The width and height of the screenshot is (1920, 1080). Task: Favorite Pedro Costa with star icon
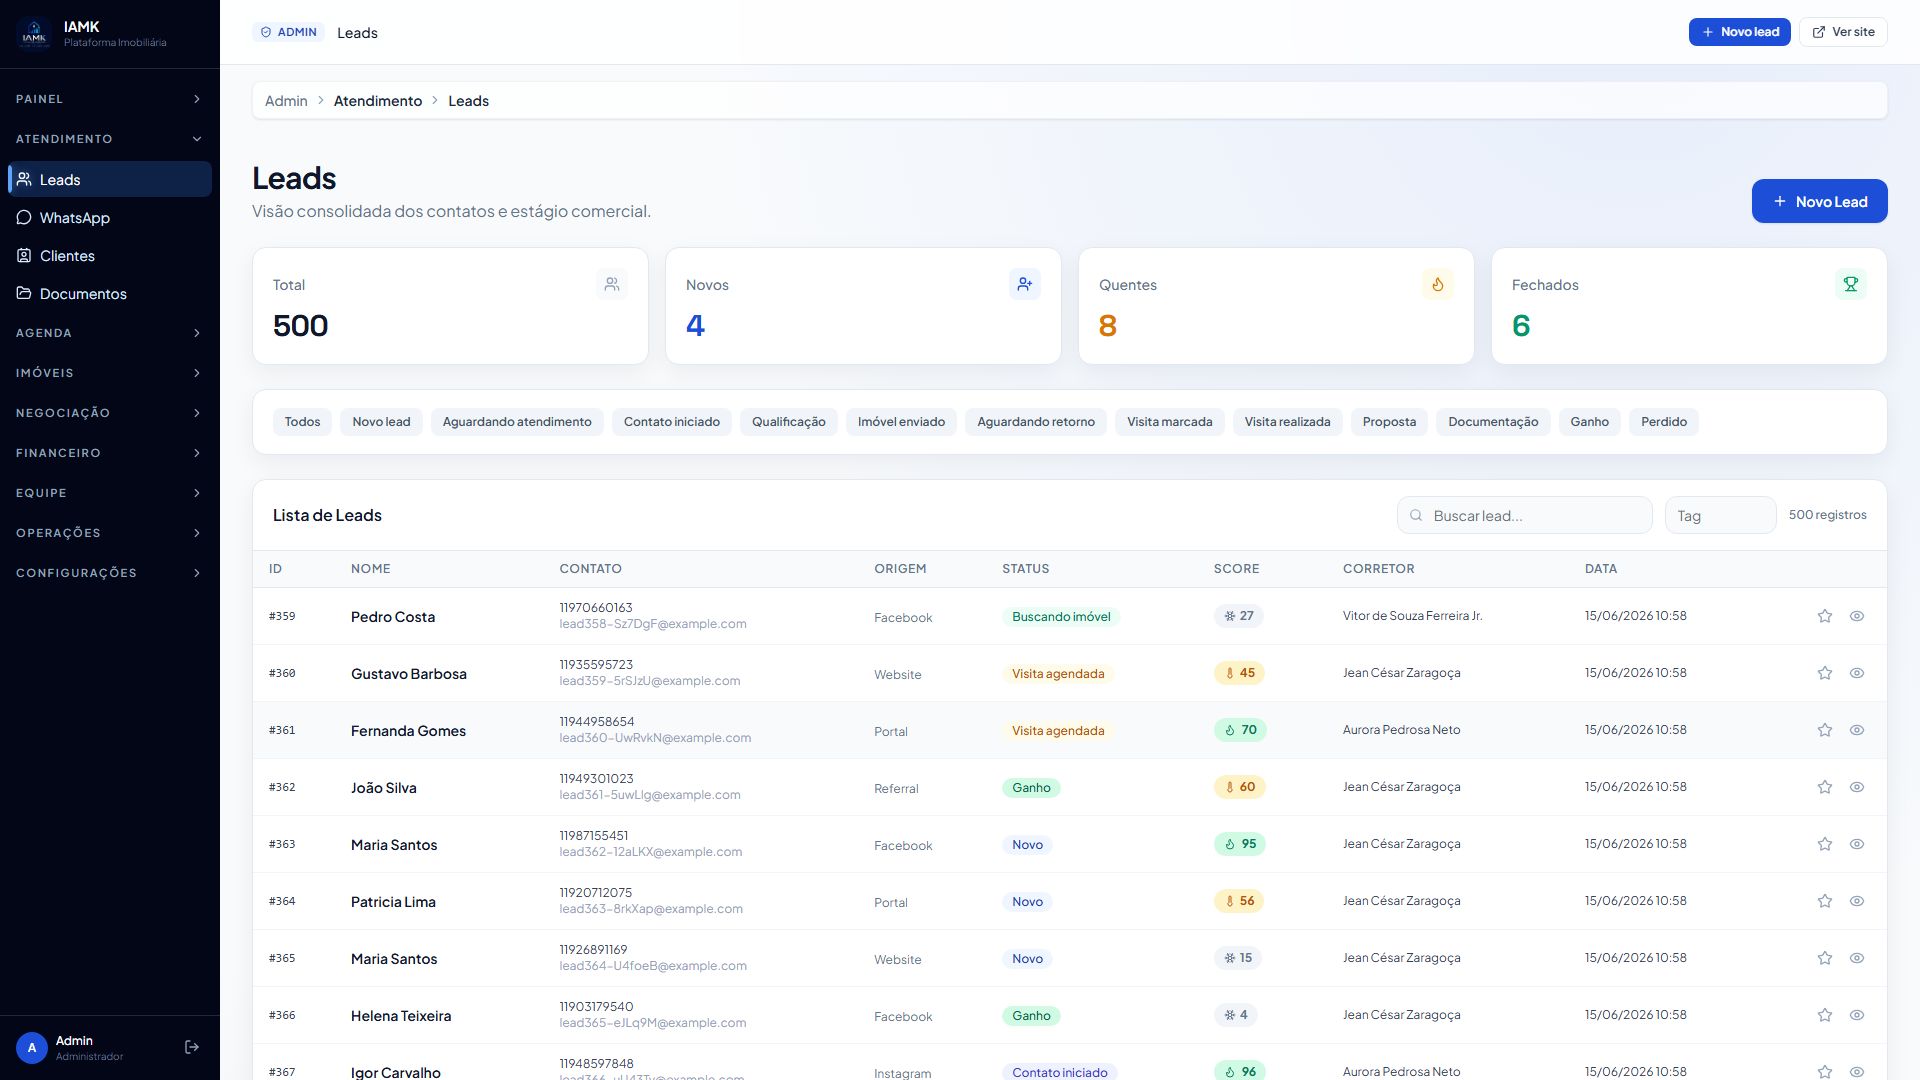tap(1825, 616)
